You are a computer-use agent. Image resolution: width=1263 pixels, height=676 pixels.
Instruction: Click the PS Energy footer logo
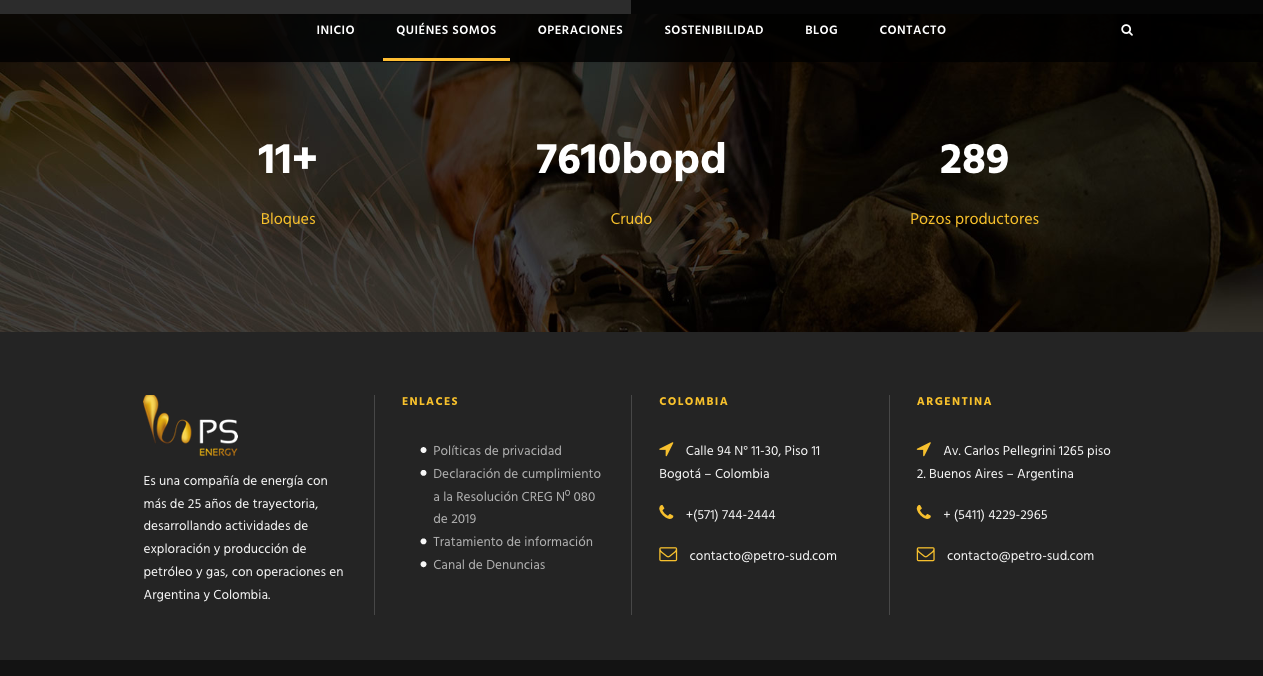[191, 425]
